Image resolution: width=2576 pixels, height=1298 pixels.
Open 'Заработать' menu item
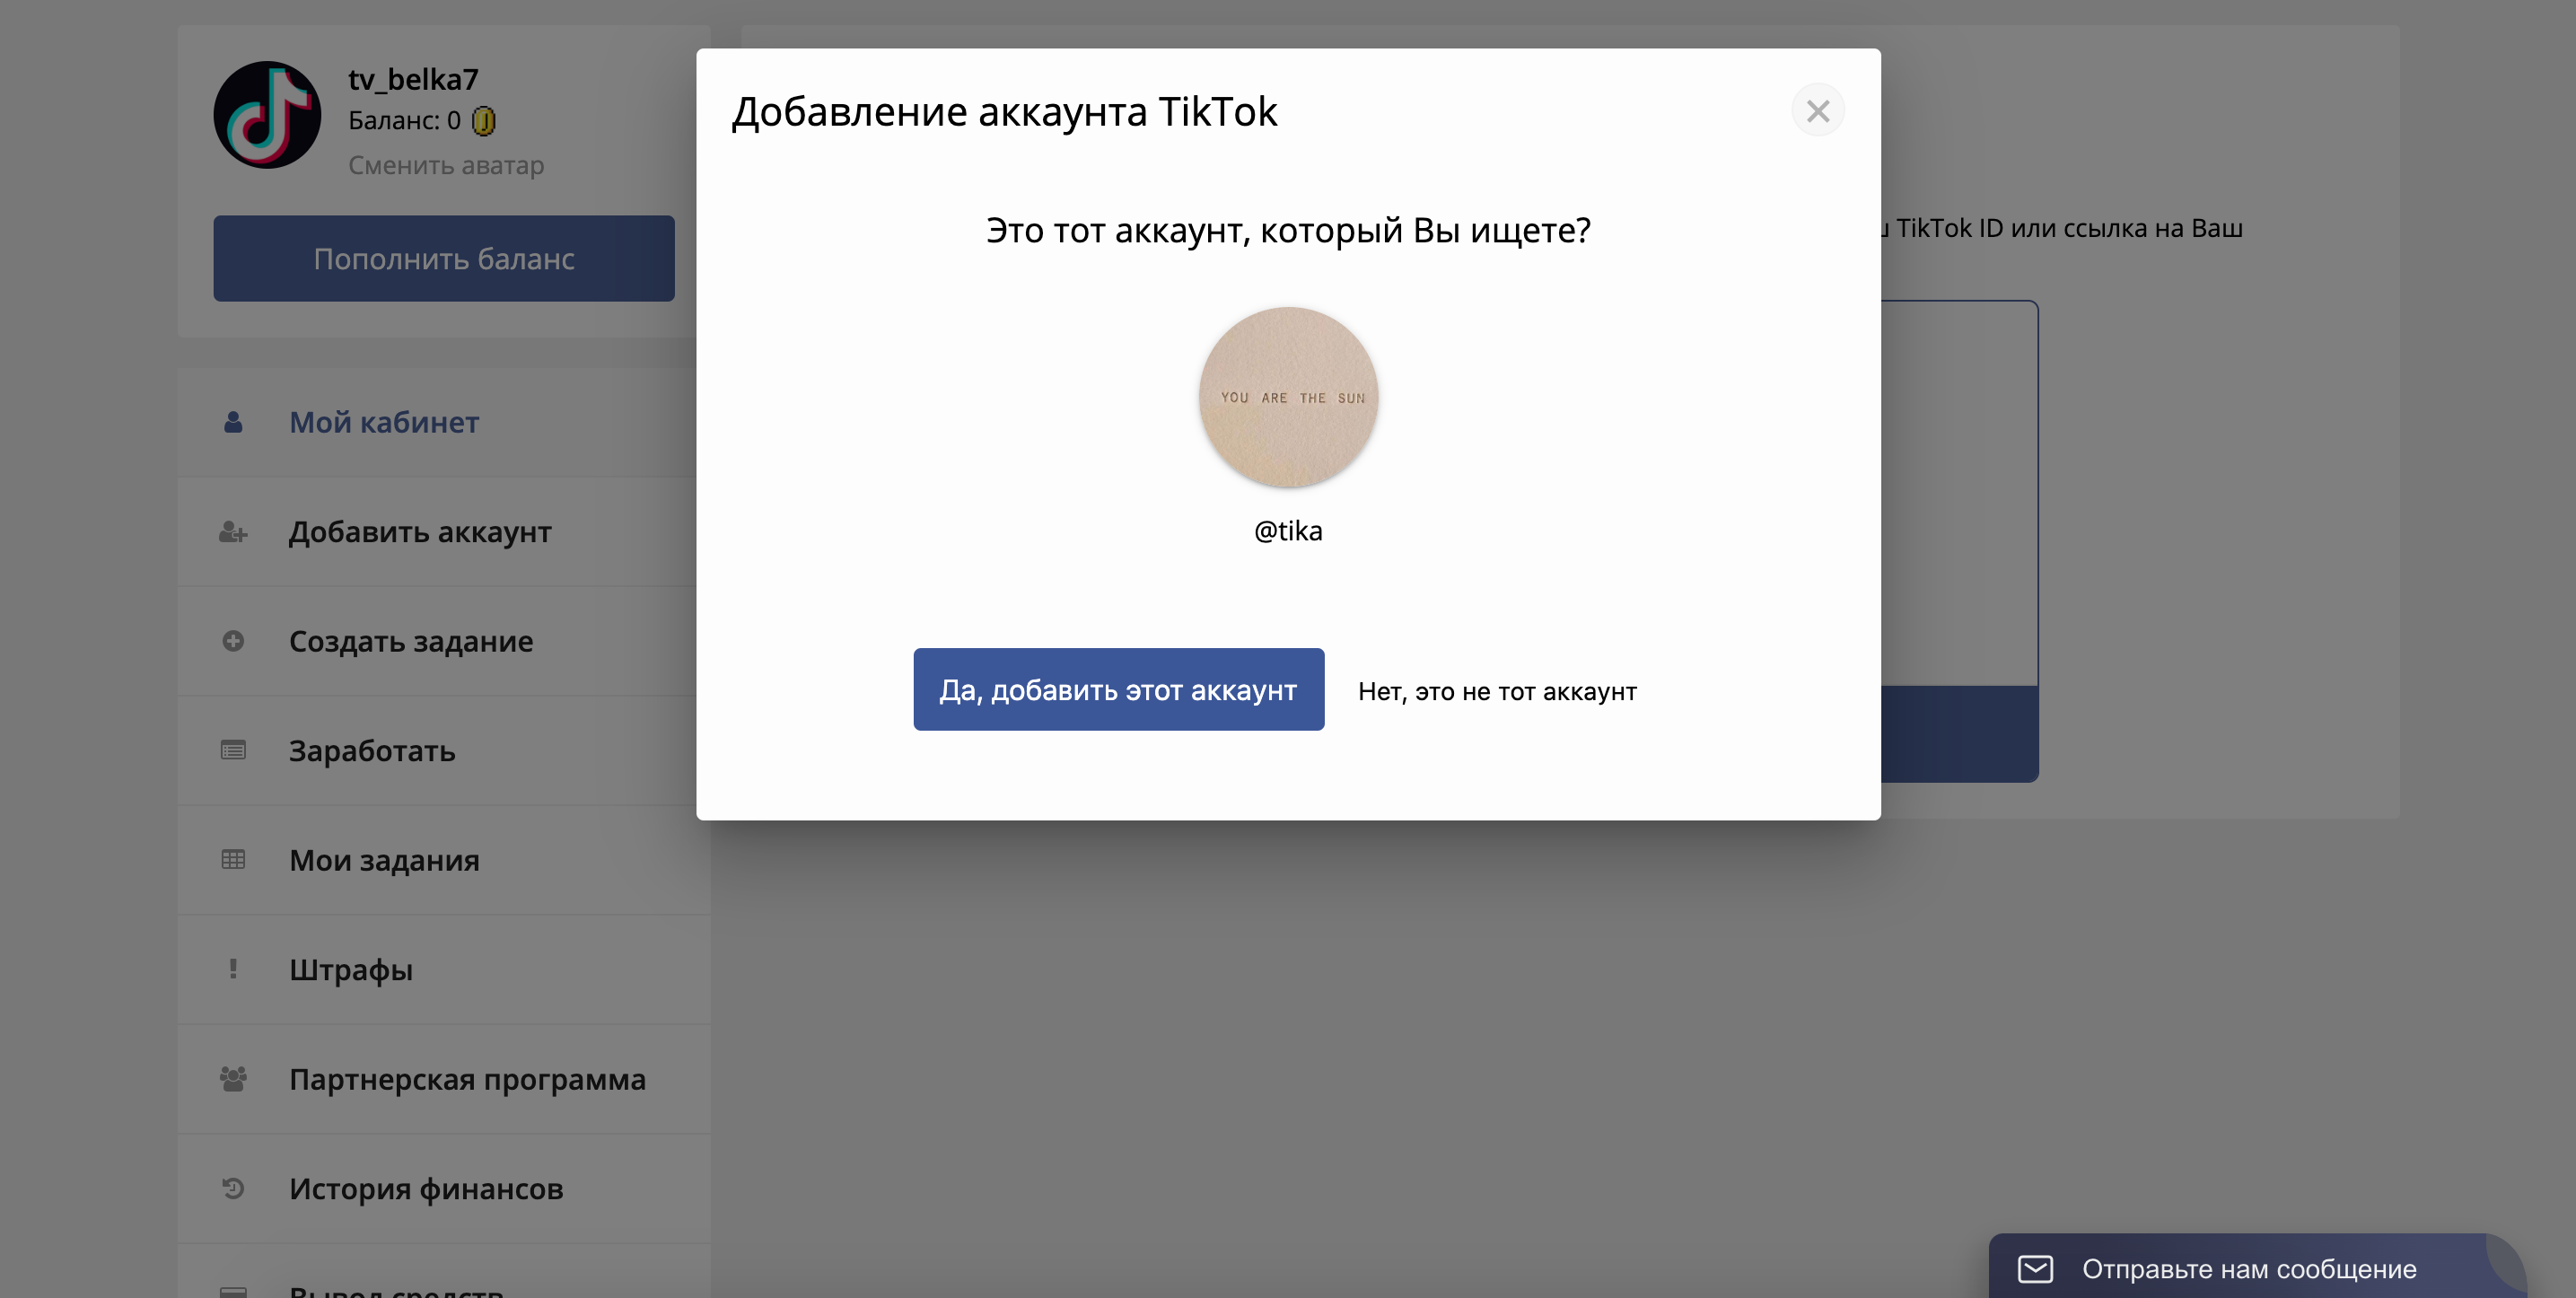coord(444,750)
